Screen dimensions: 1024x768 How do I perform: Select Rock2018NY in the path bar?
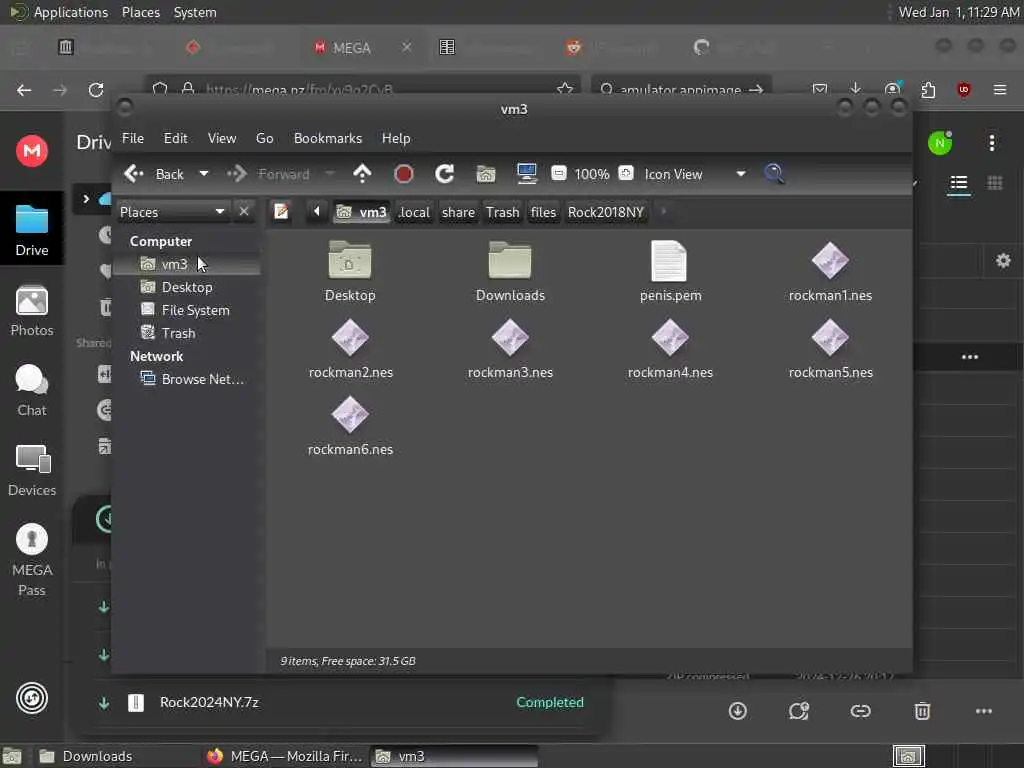[606, 212]
